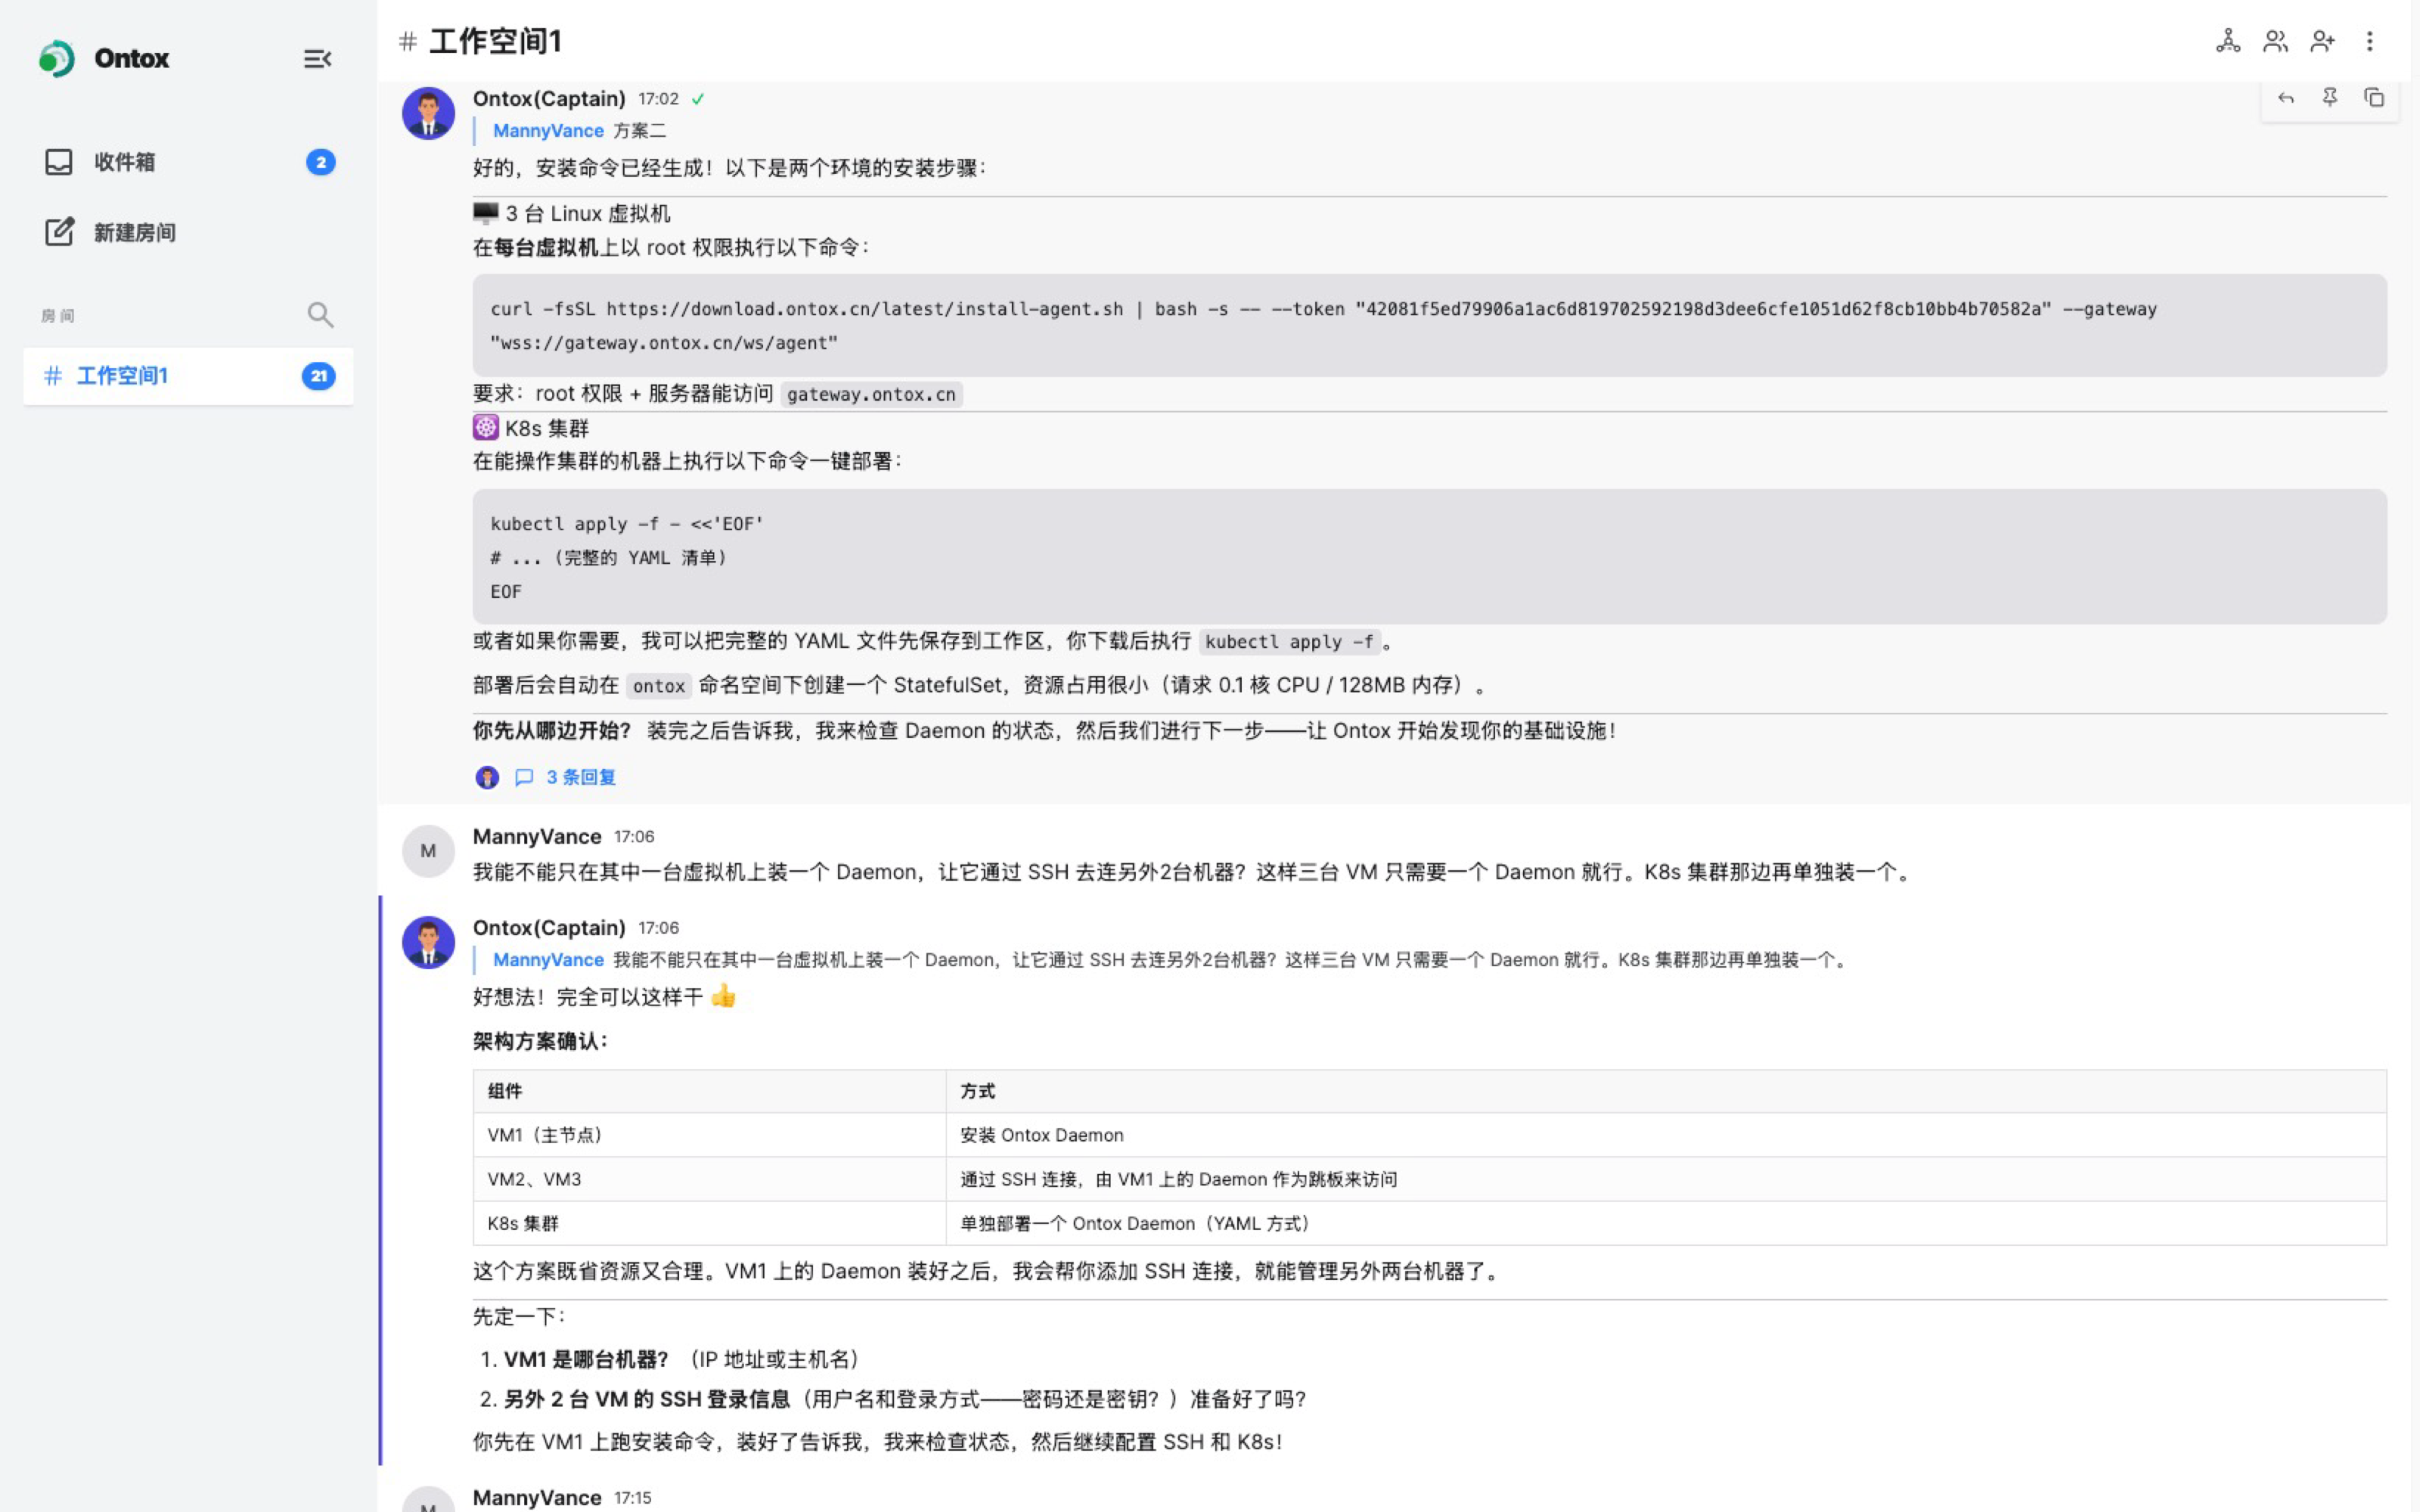Click the inbox badge showing 2
Viewport: 2420px width, 1512px height.
pyautogui.click(x=320, y=162)
